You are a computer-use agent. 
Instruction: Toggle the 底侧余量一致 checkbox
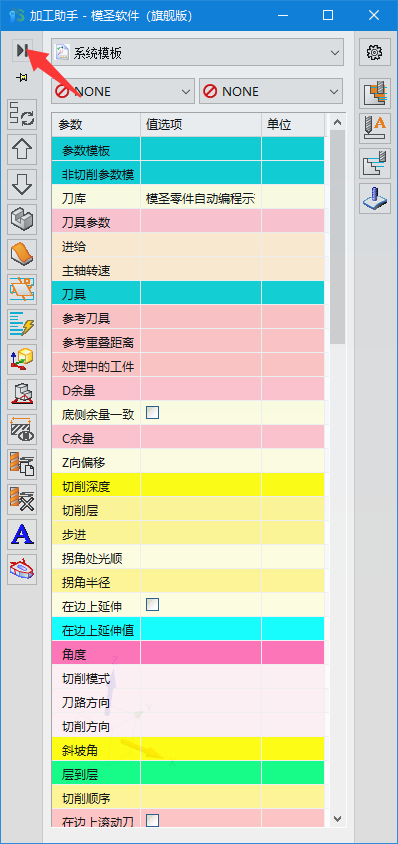point(153,413)
